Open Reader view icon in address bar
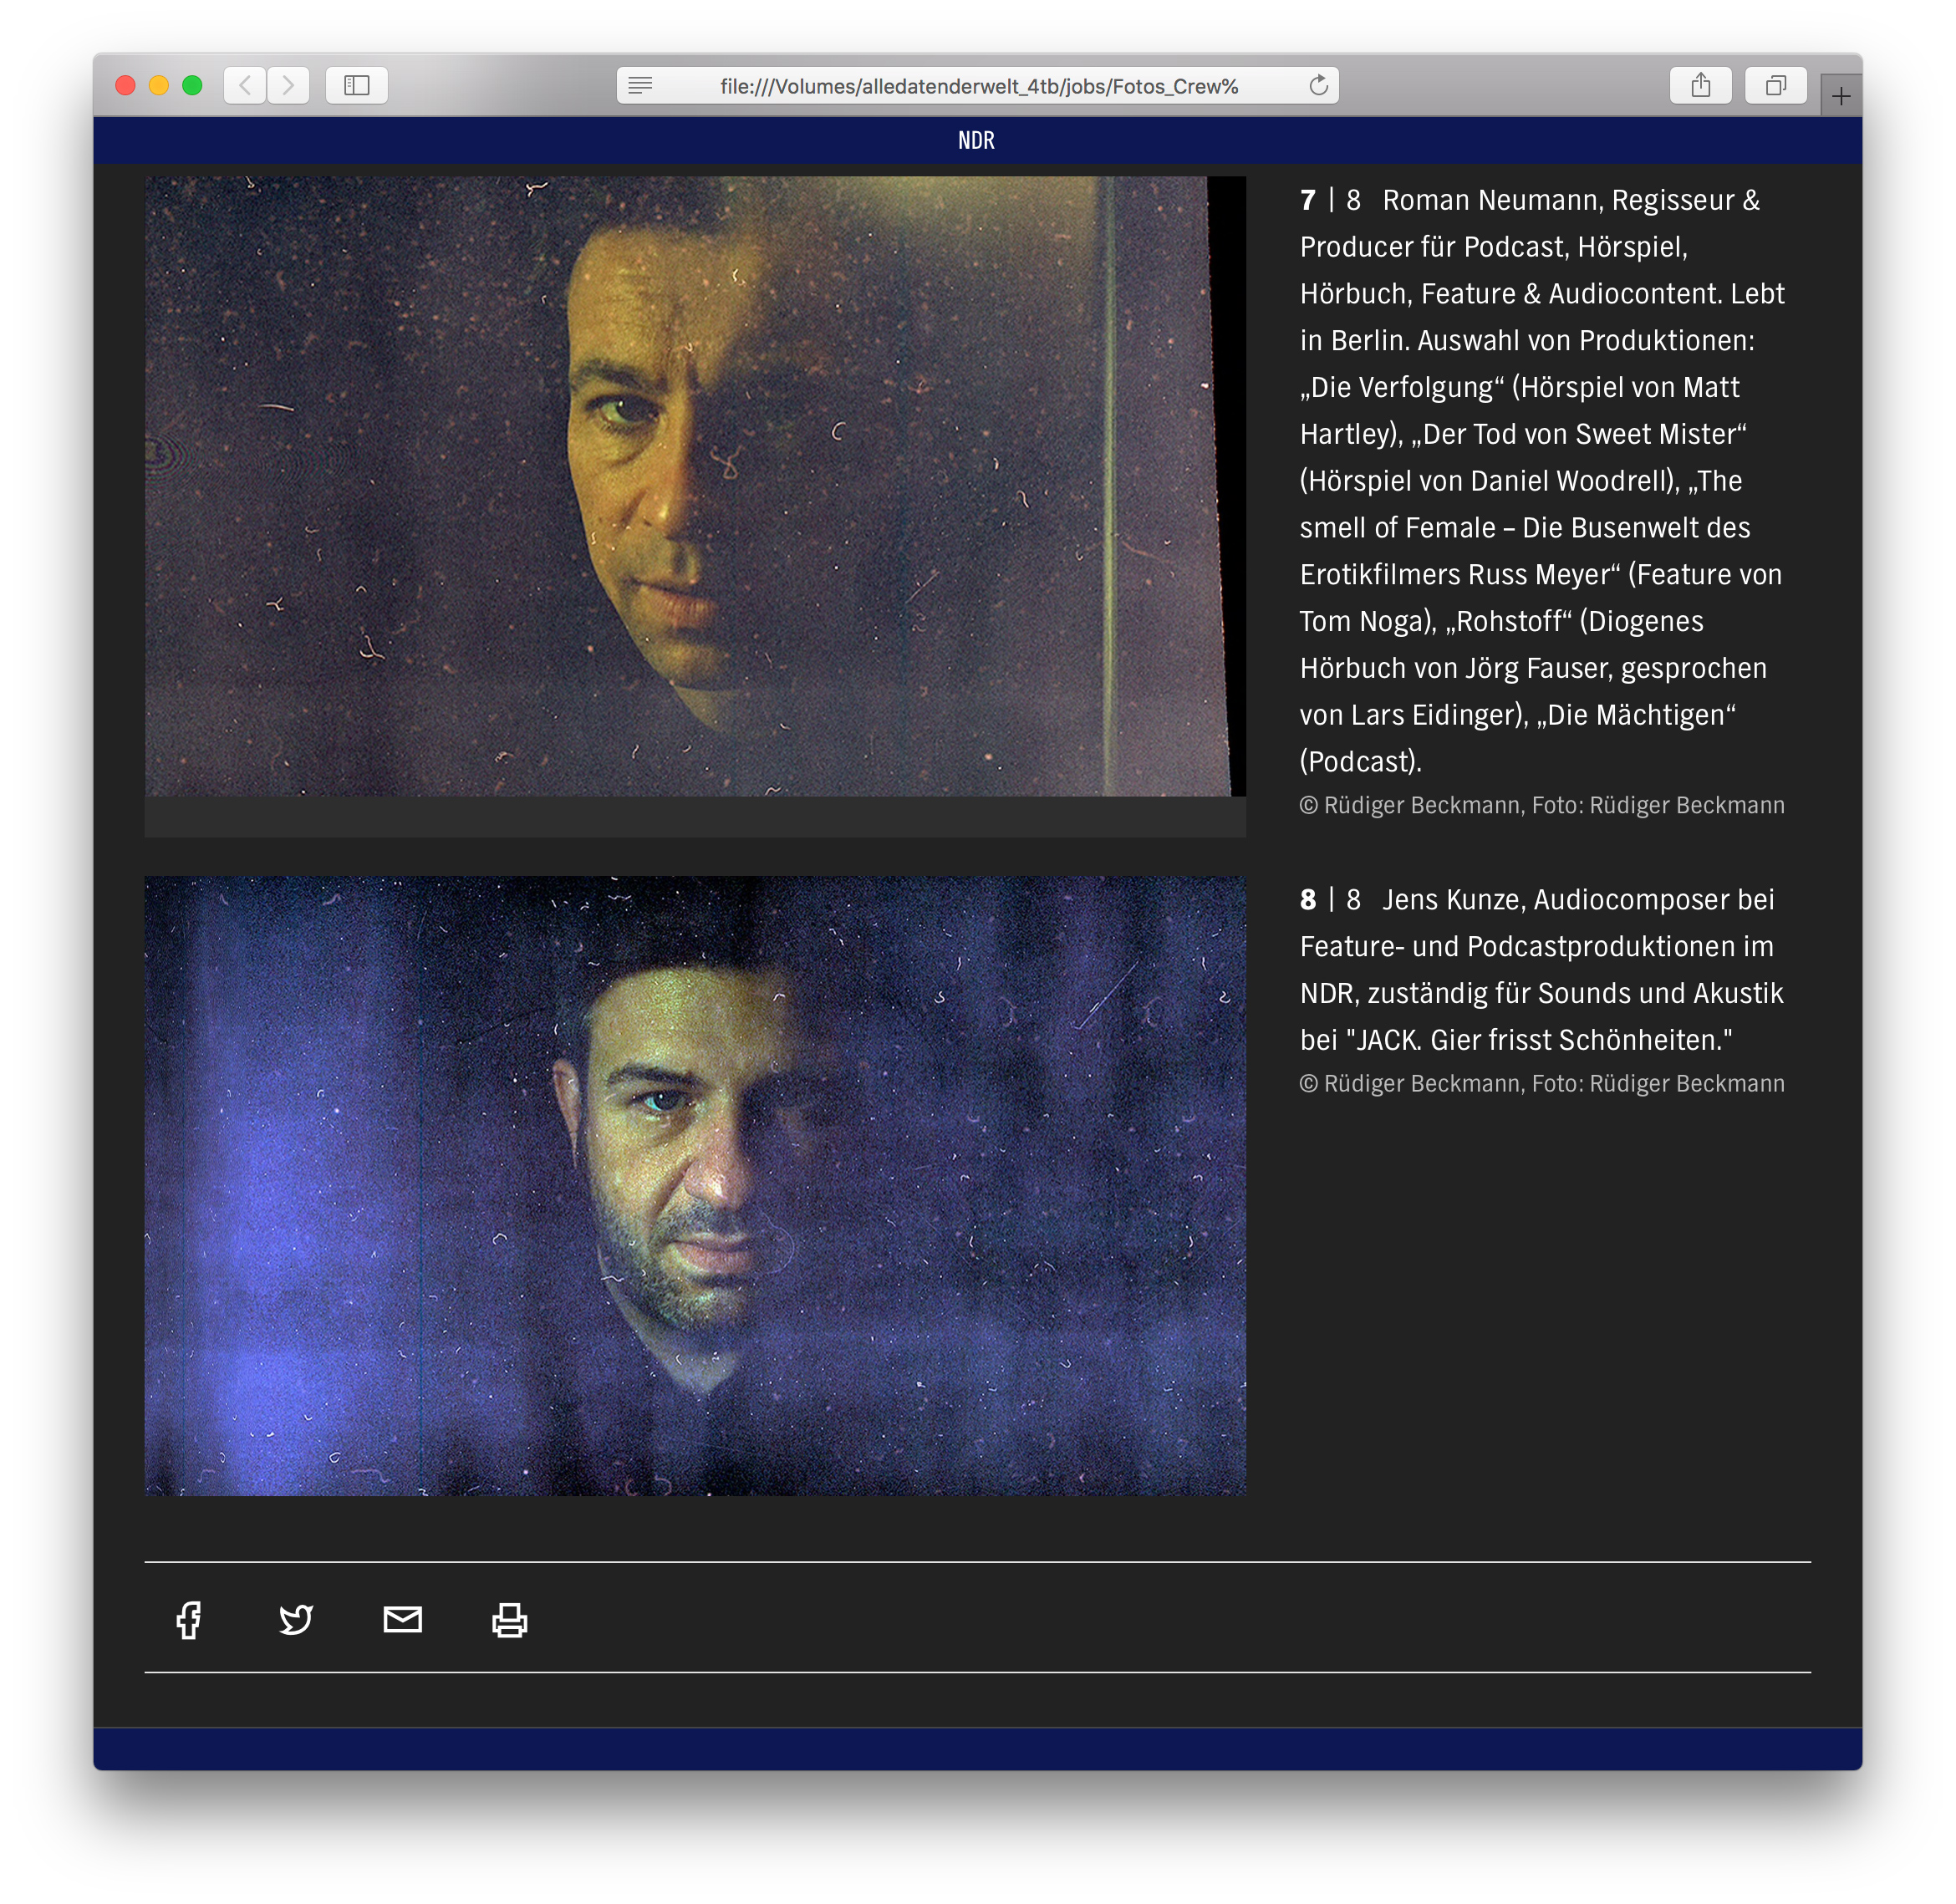1956x1904 pixels. point(641,86)
